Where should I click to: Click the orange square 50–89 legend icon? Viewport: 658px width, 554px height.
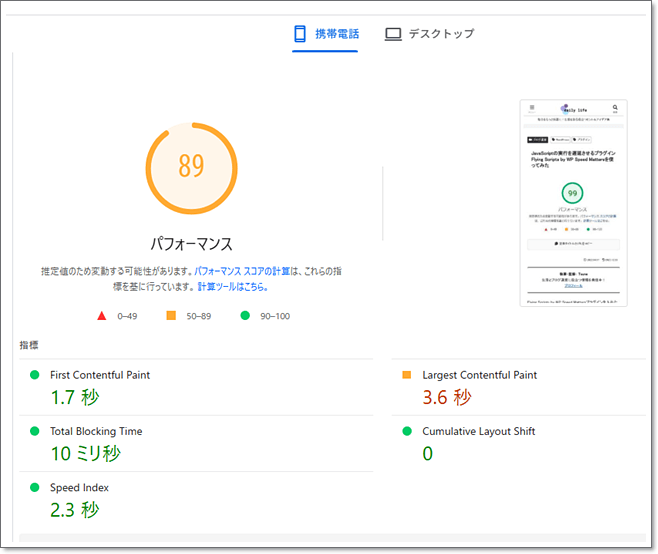click(x=171, y=316)
